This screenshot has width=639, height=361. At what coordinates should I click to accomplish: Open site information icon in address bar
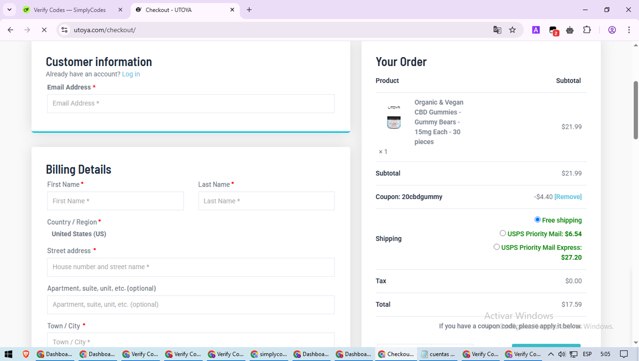coord(64,30)
